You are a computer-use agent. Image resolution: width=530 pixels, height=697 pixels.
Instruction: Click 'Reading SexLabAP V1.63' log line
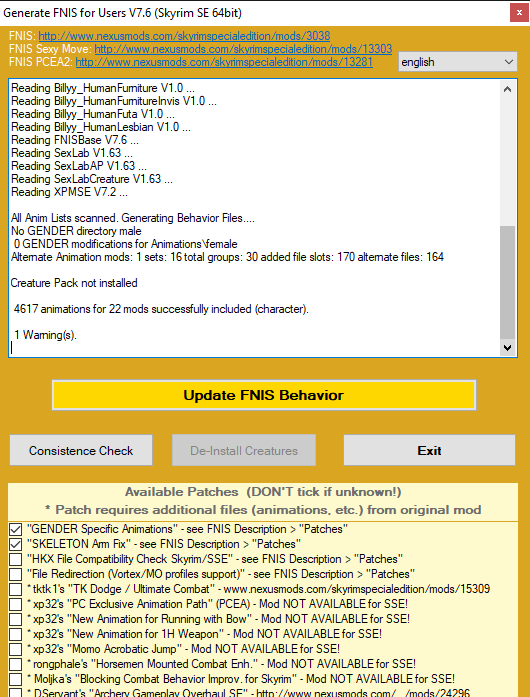click(x=79, y=166)
